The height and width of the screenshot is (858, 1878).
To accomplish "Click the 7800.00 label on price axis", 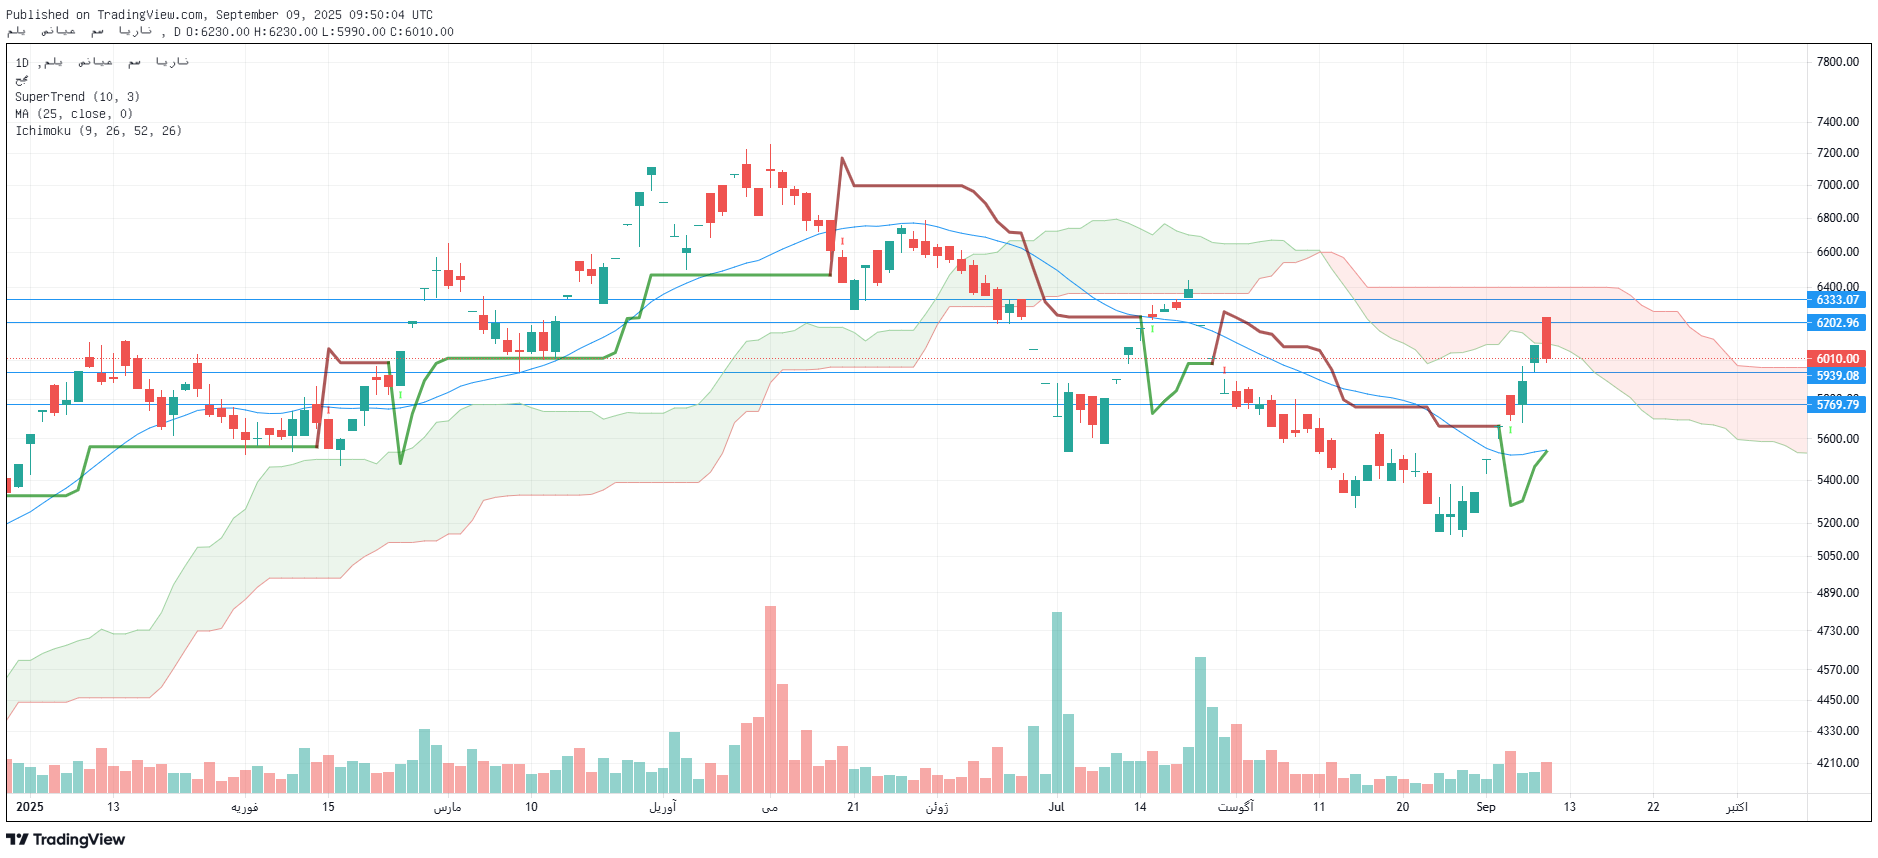I will click(1837, 62).
